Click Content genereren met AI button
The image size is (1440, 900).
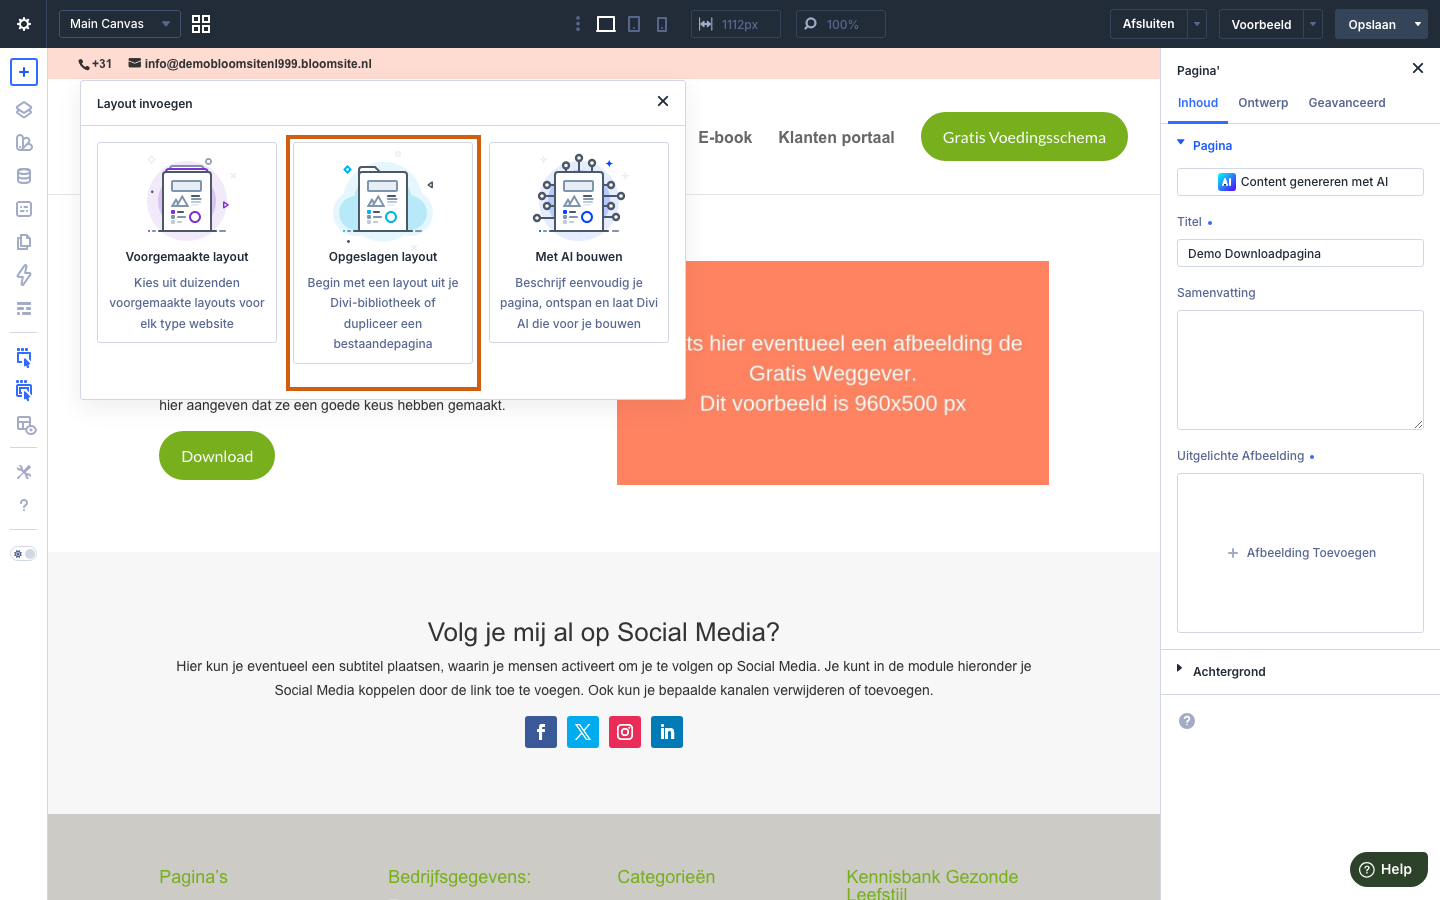click(1300, 182)
